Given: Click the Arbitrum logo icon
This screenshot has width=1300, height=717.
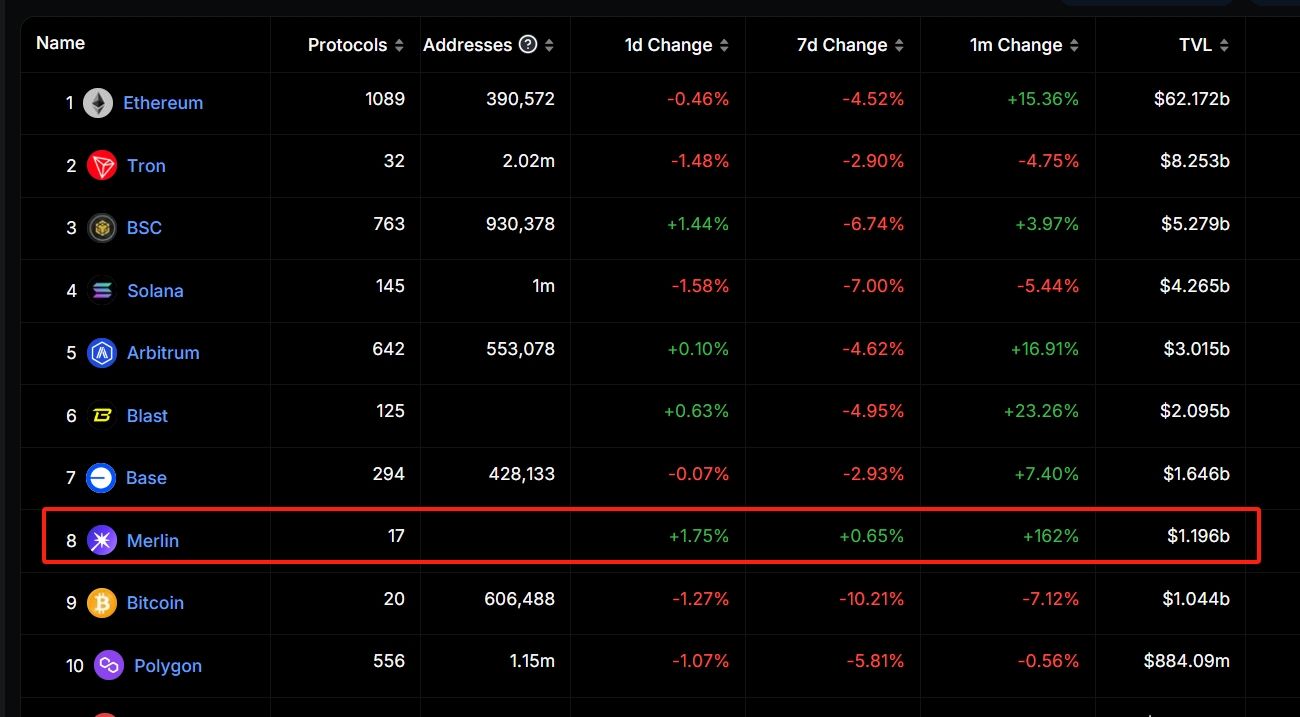Looking at the screenshot, I should (x=102, y=353).
